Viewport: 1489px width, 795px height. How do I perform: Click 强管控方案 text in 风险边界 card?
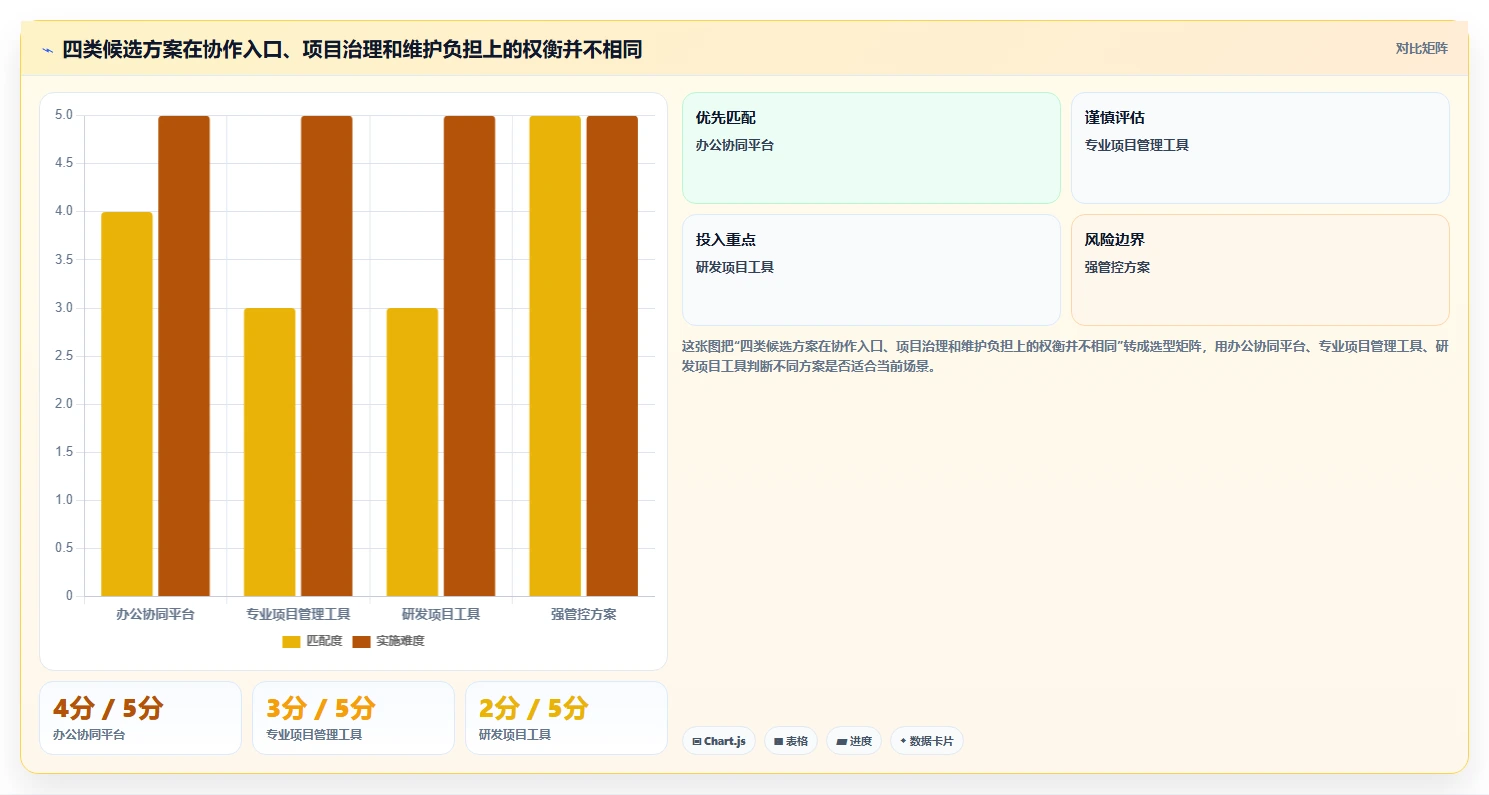click(1117, 267)
